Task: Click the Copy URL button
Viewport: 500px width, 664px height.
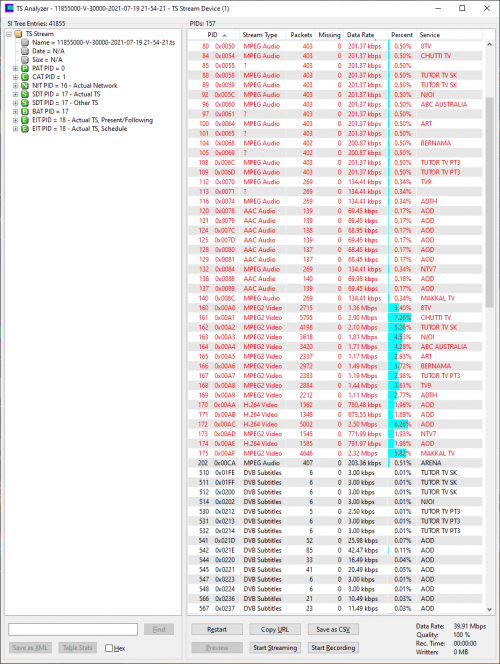Action: coord(275,629)
